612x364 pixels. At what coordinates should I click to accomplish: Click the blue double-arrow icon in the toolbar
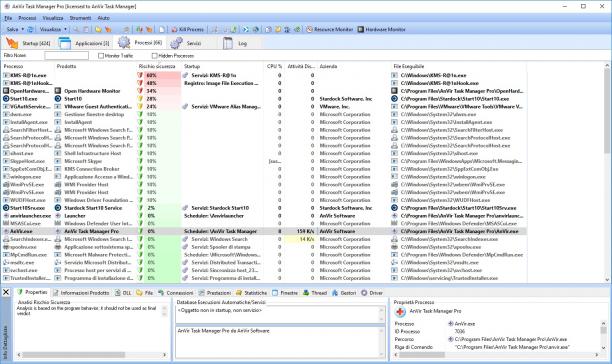pyautogui.click(x=245, y=29)
